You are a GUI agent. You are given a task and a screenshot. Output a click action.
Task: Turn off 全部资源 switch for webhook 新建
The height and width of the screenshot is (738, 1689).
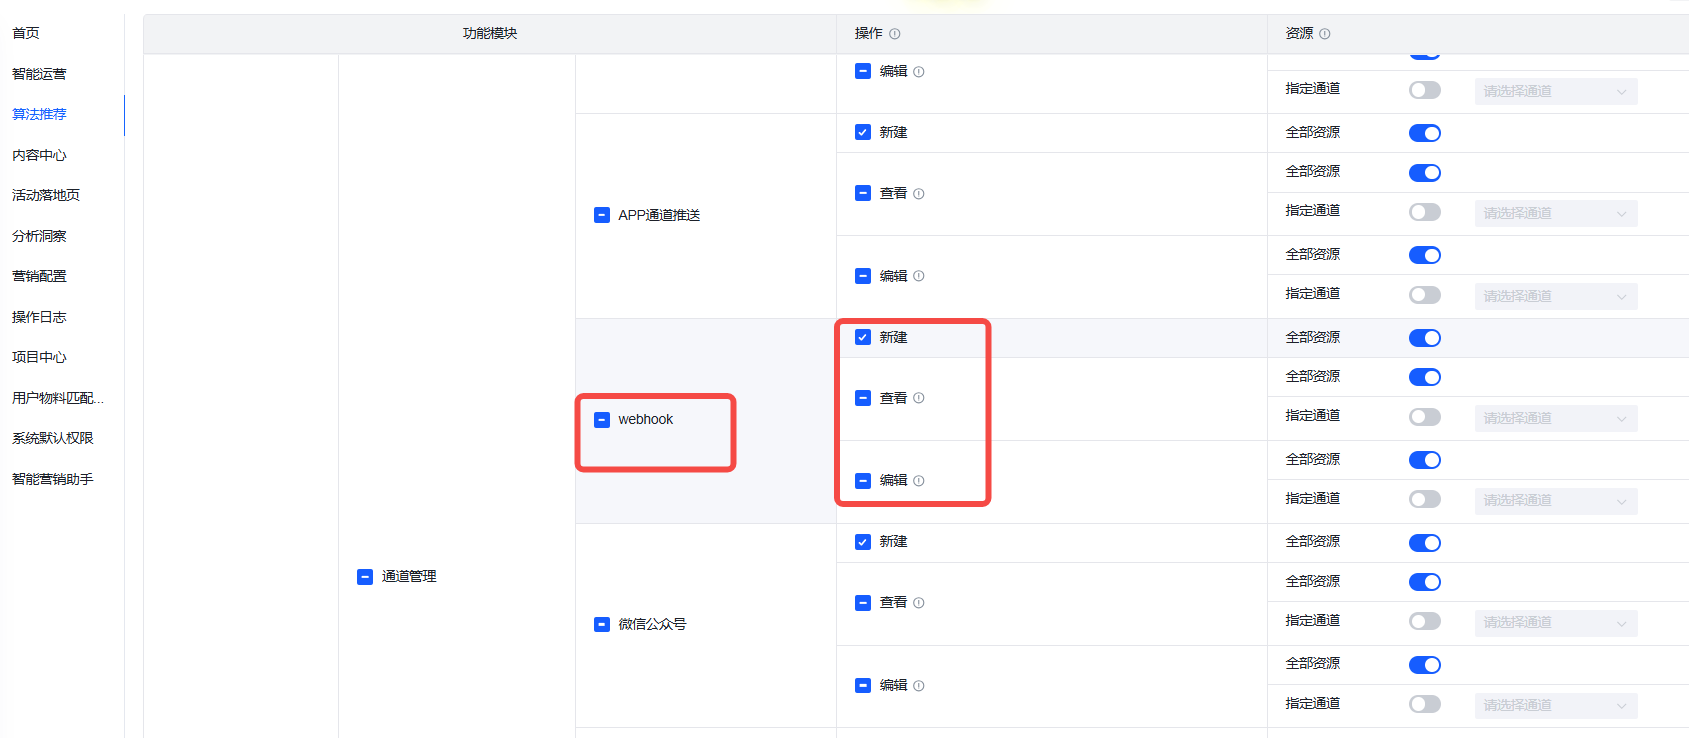point(1425,338)
